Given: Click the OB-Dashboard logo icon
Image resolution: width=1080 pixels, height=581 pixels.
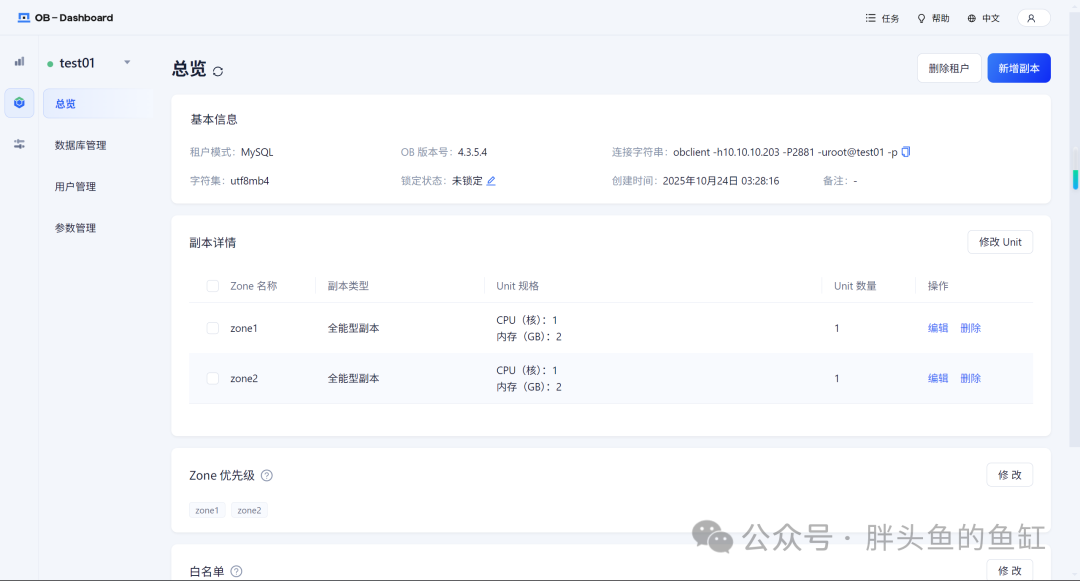Looking at the screenshot, I should tap(23, 17).
